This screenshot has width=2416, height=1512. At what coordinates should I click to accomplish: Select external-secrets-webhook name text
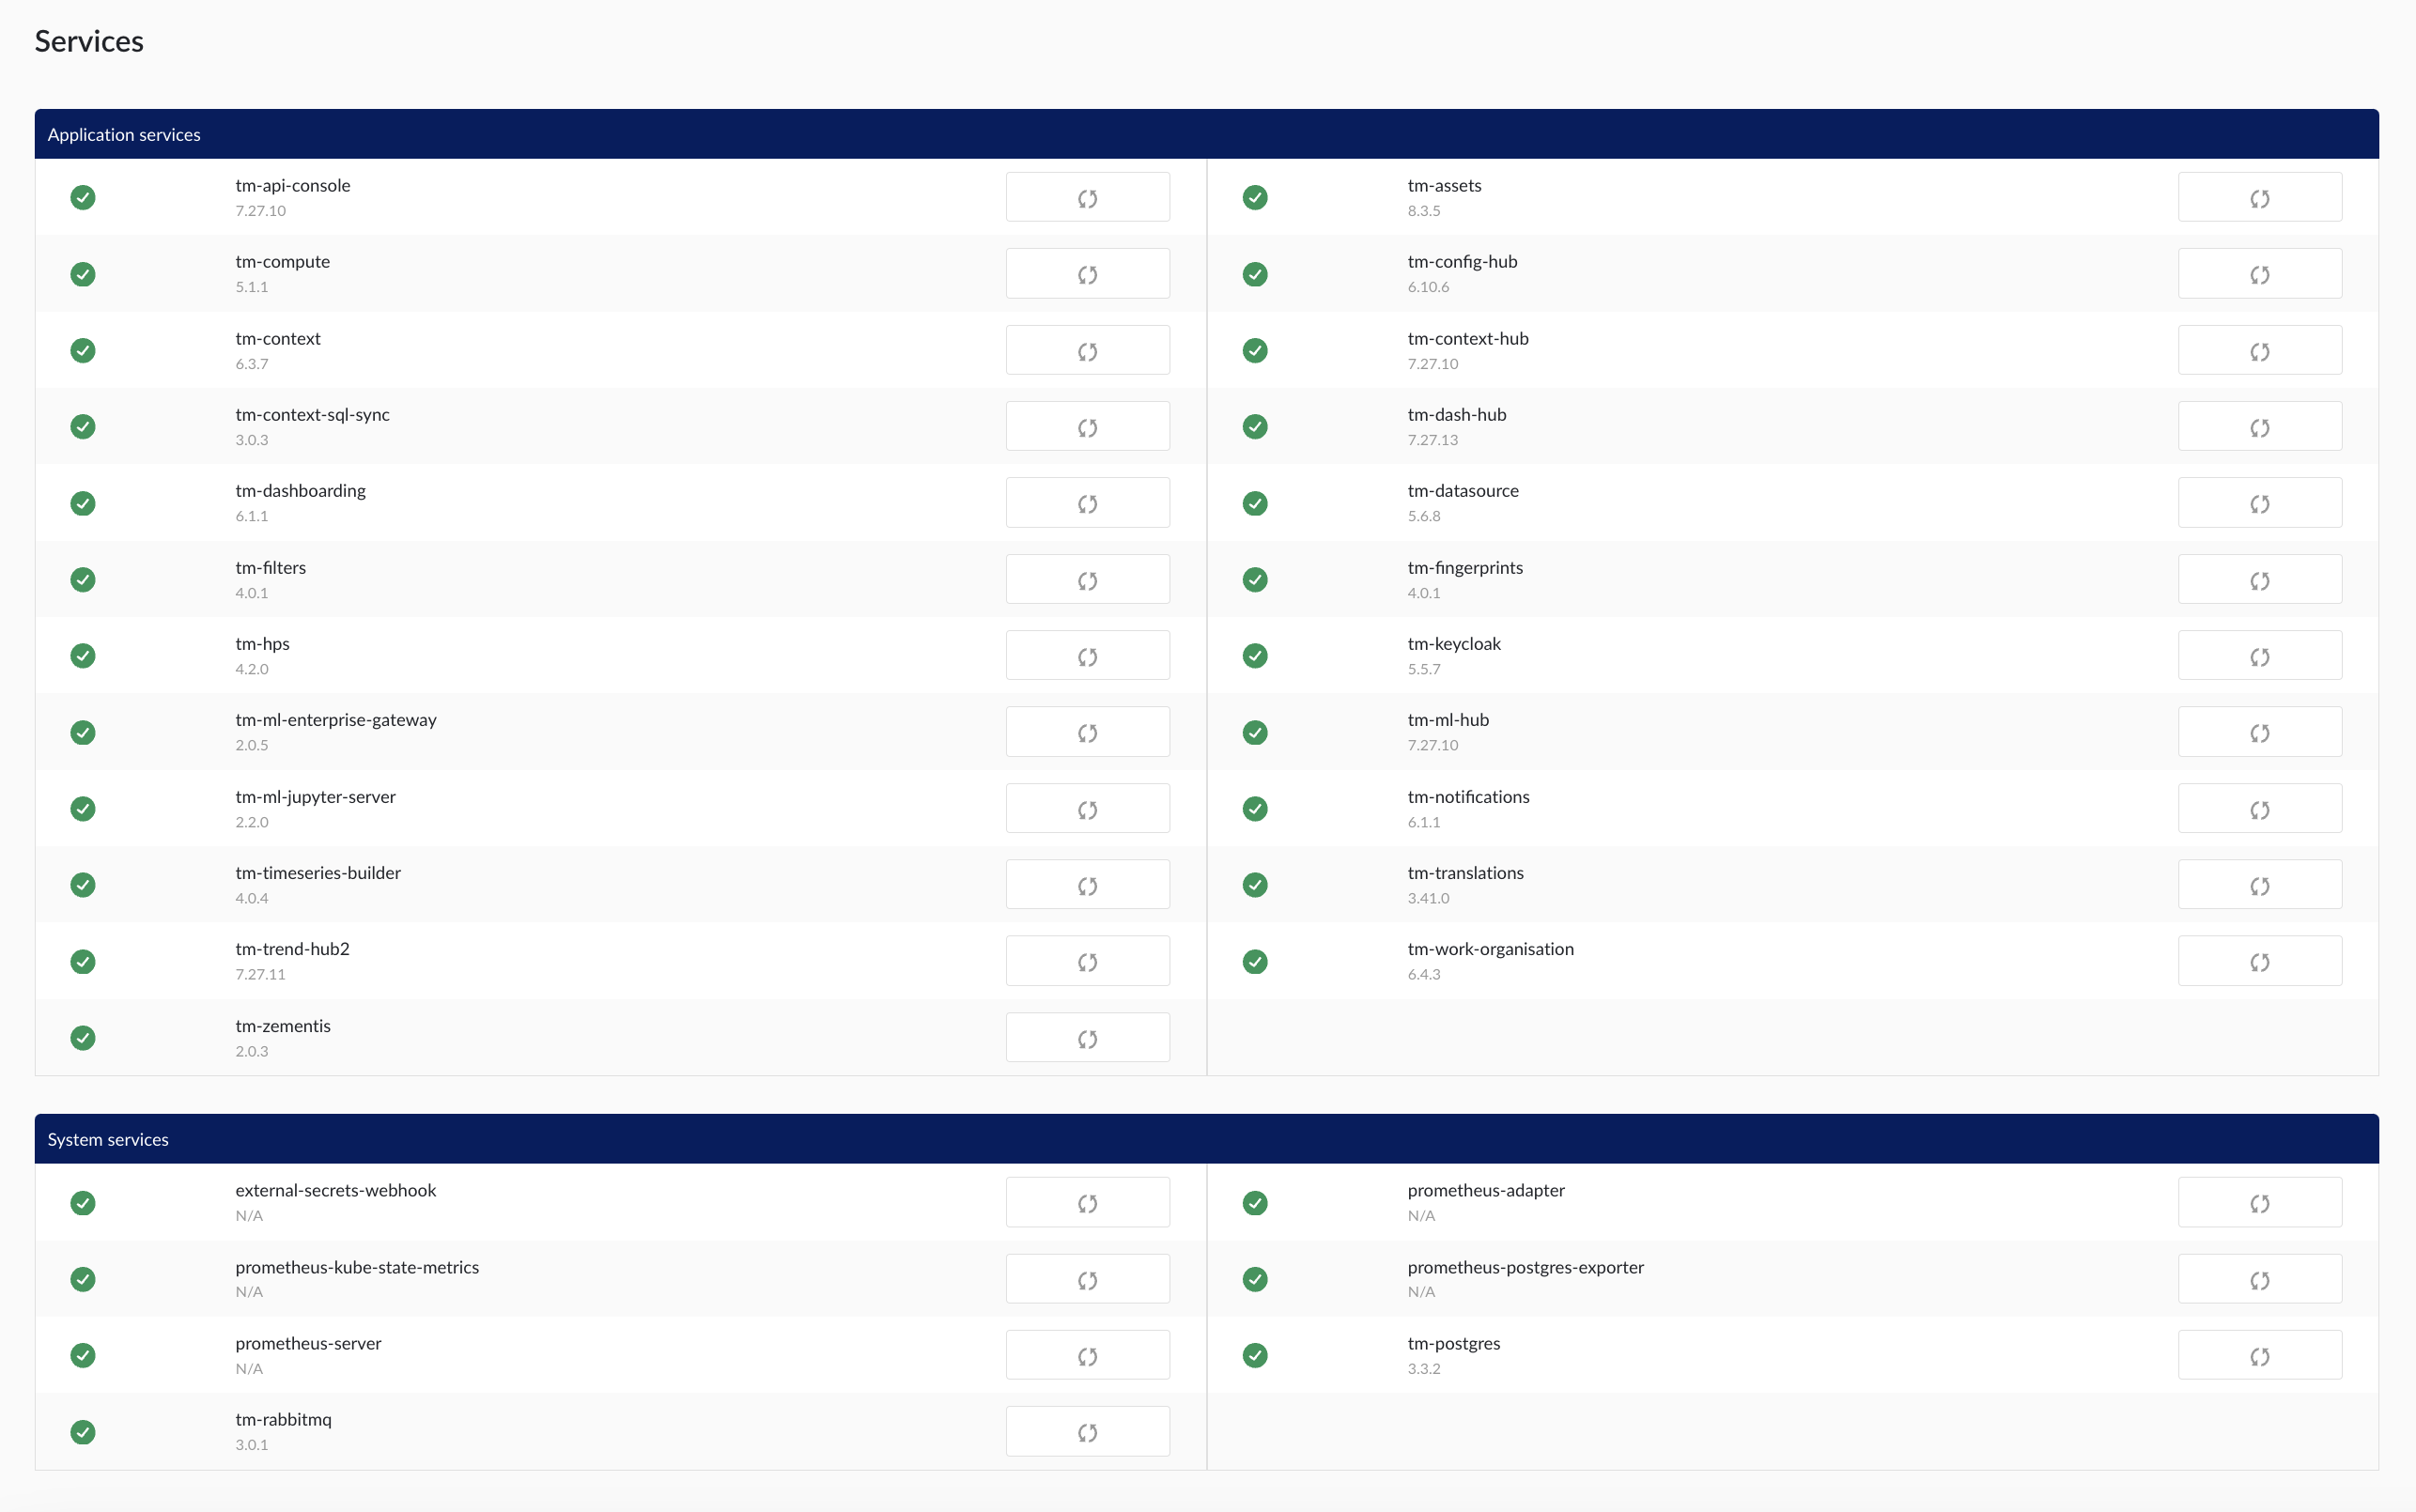336,1190
